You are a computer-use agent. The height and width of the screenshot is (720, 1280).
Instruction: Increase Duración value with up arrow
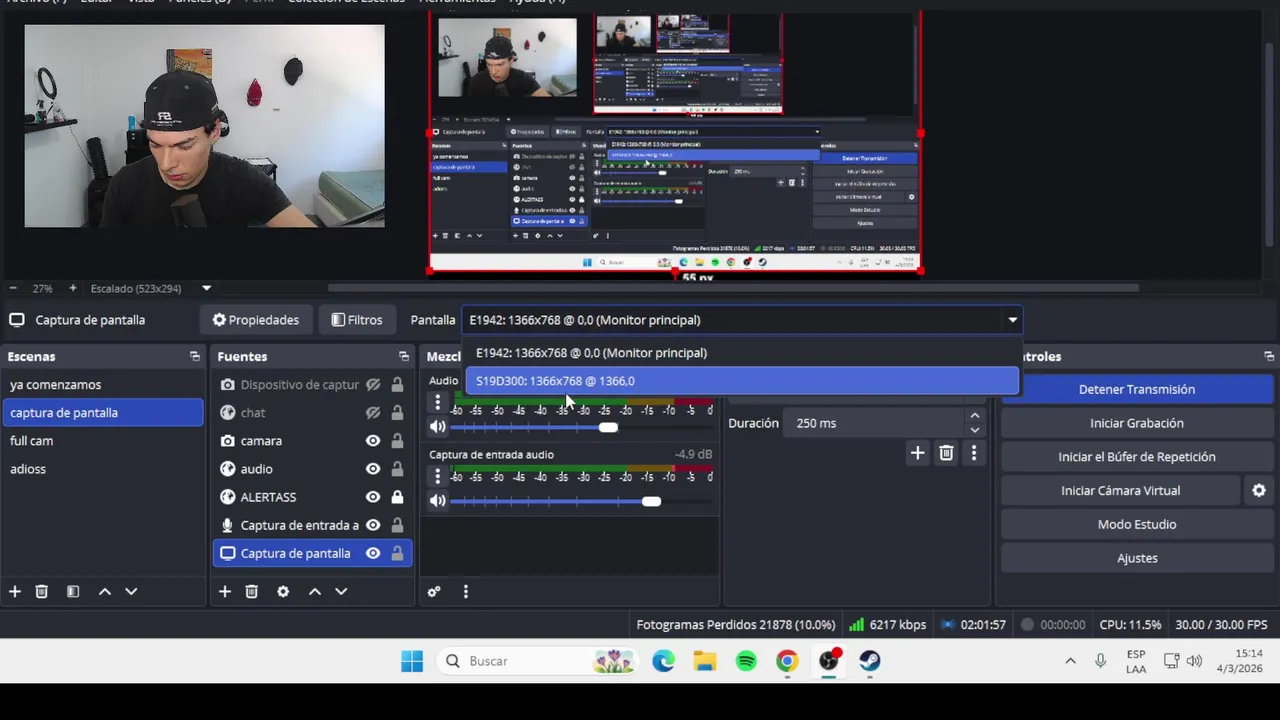975,416
